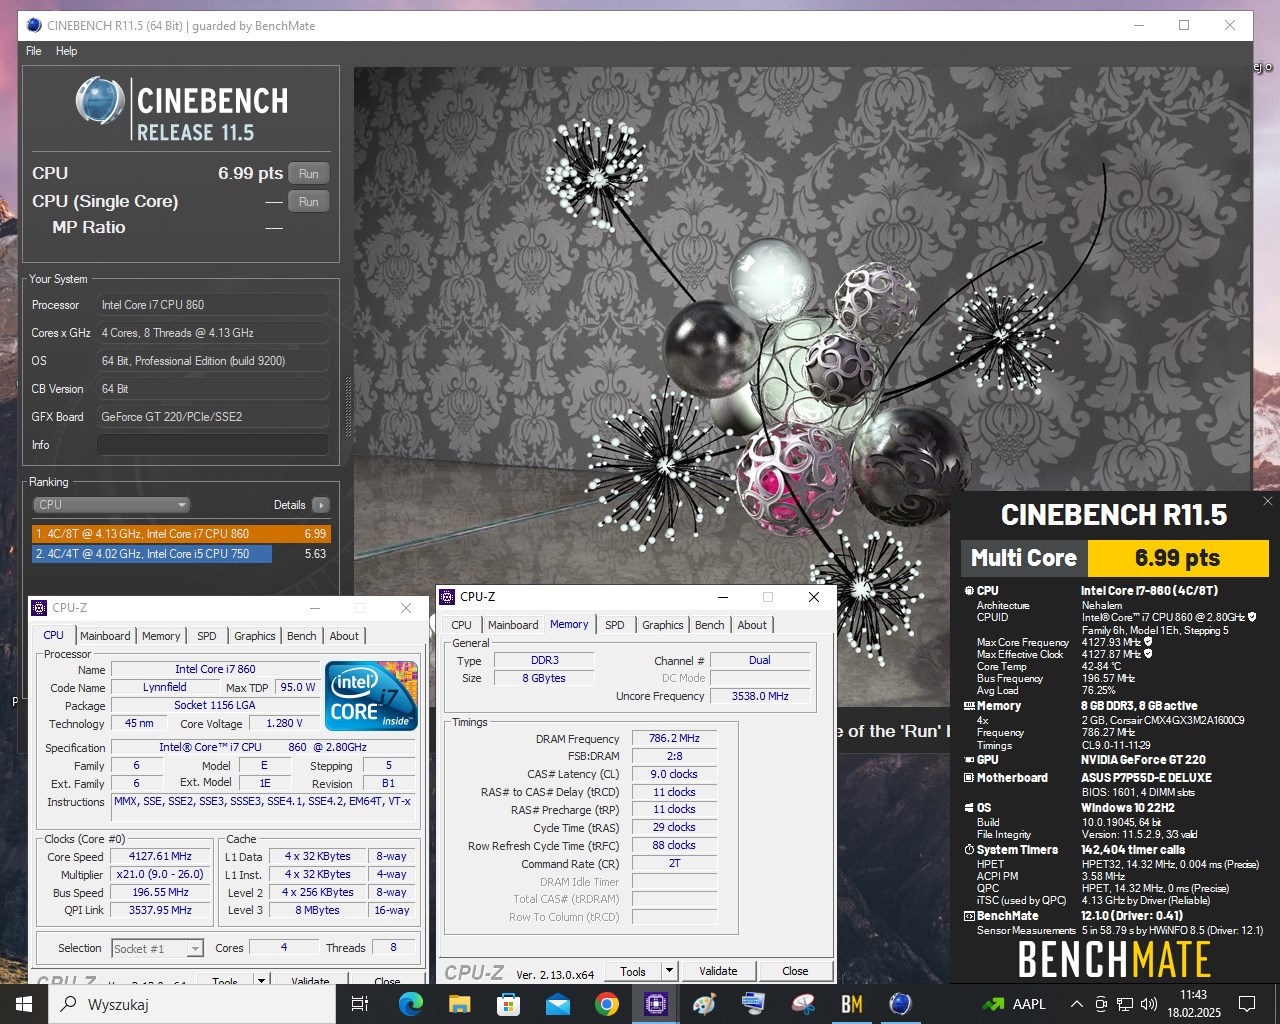Viewport: 1280px width, 1024px height.
Task: Switch to CPU-Z via its taskbar icon
Action: (x=656, y=1004)
